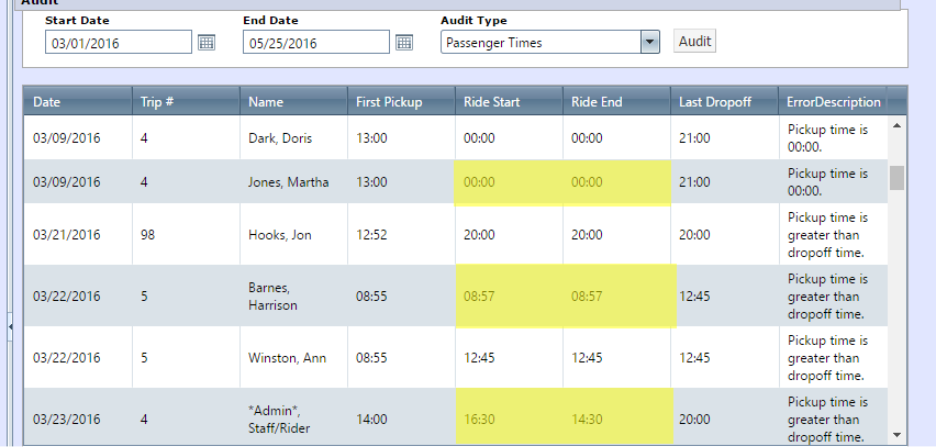Open the Start Date calendar picker
936x447 pixels.
(207, 42)
